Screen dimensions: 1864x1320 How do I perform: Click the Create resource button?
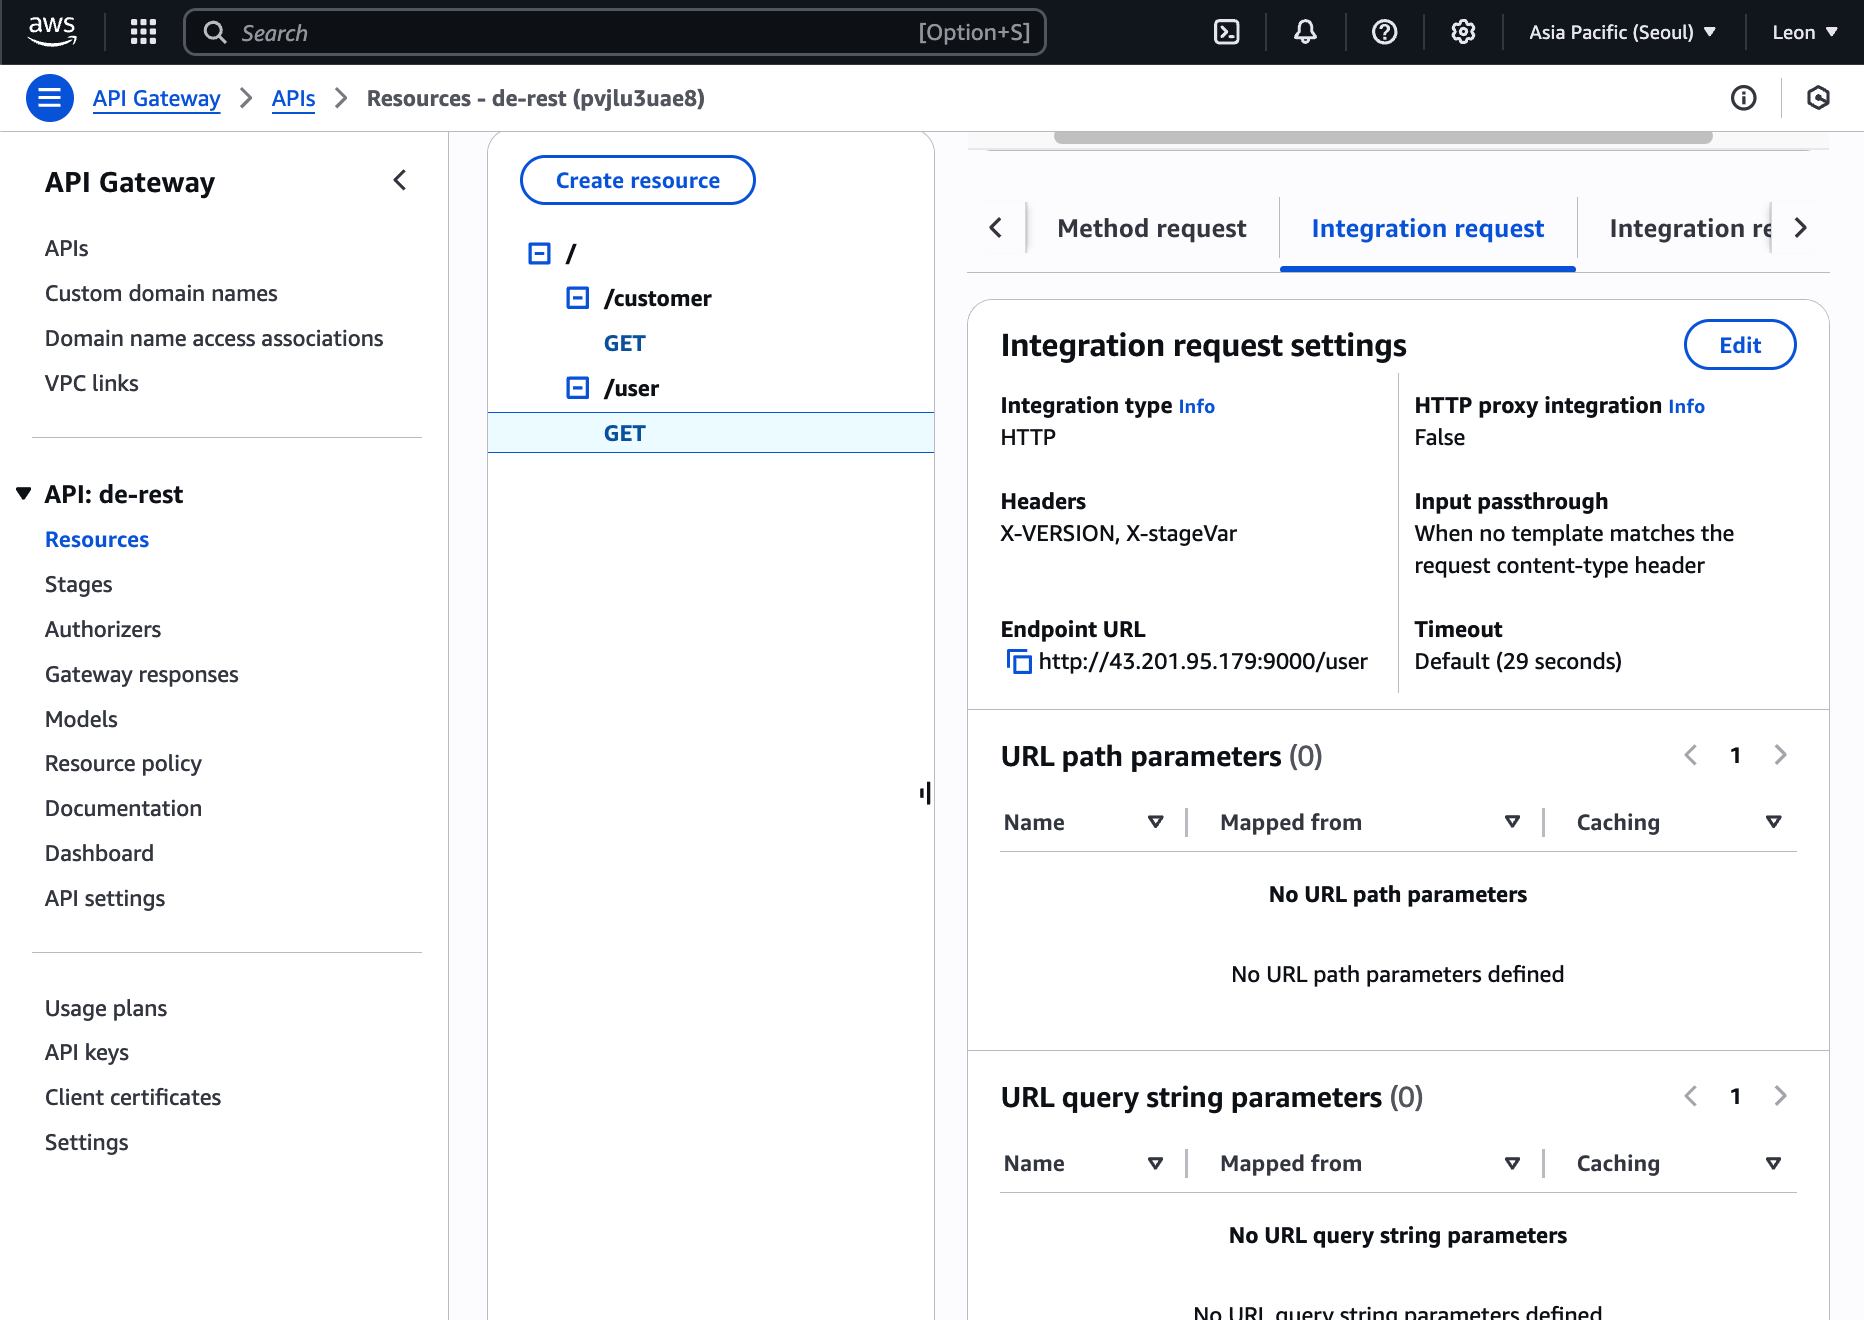tap(638, 180)
